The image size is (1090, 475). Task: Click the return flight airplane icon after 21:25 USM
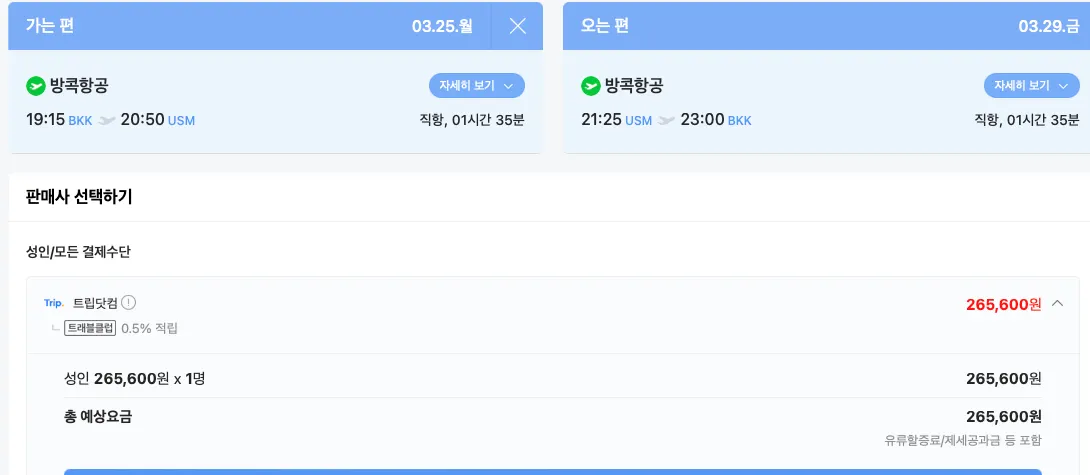point(666,121)
